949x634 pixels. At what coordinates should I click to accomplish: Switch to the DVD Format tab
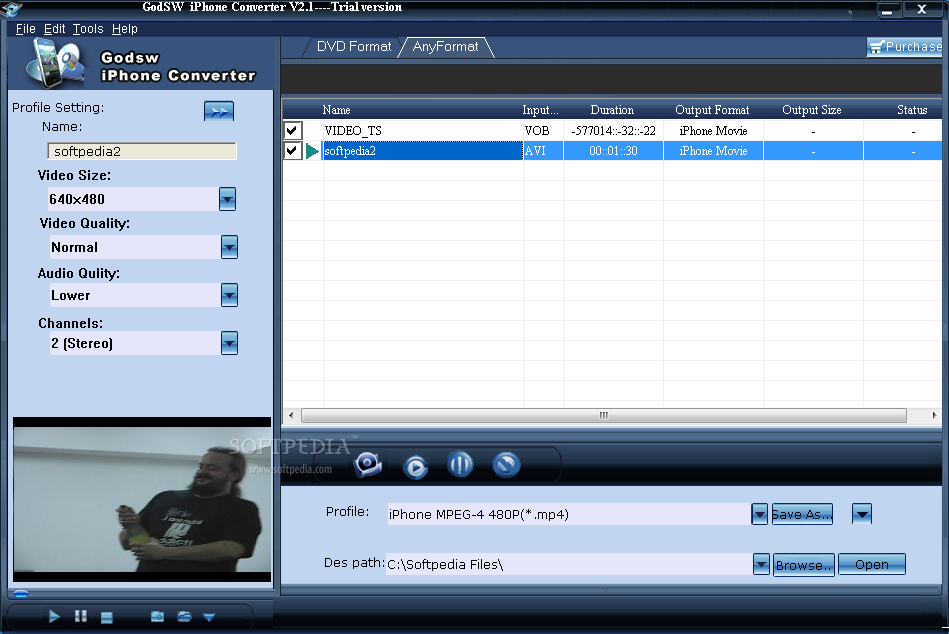[353, 47]
